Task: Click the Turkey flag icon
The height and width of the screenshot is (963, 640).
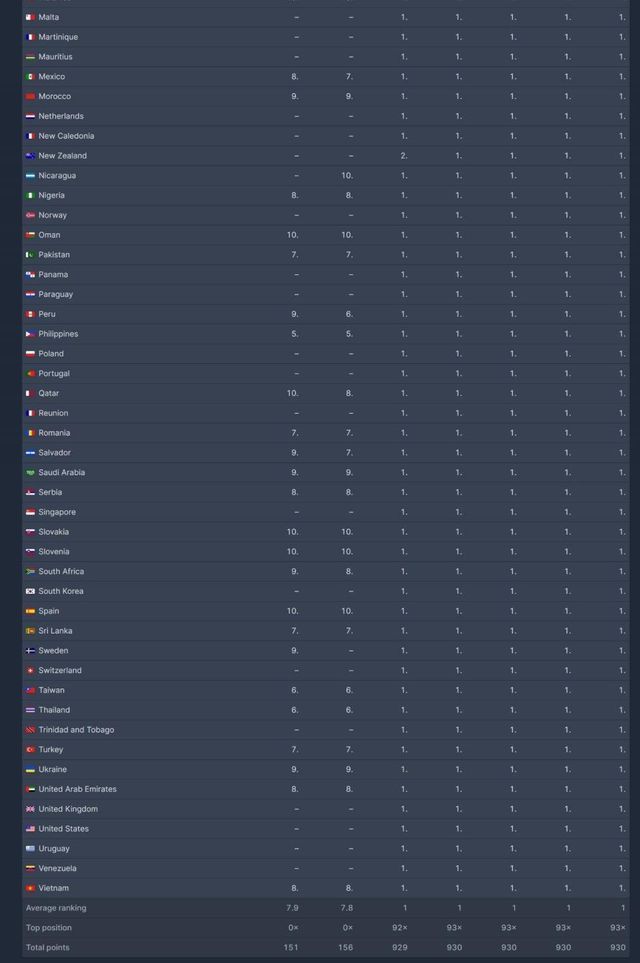Action: (30, 749)
